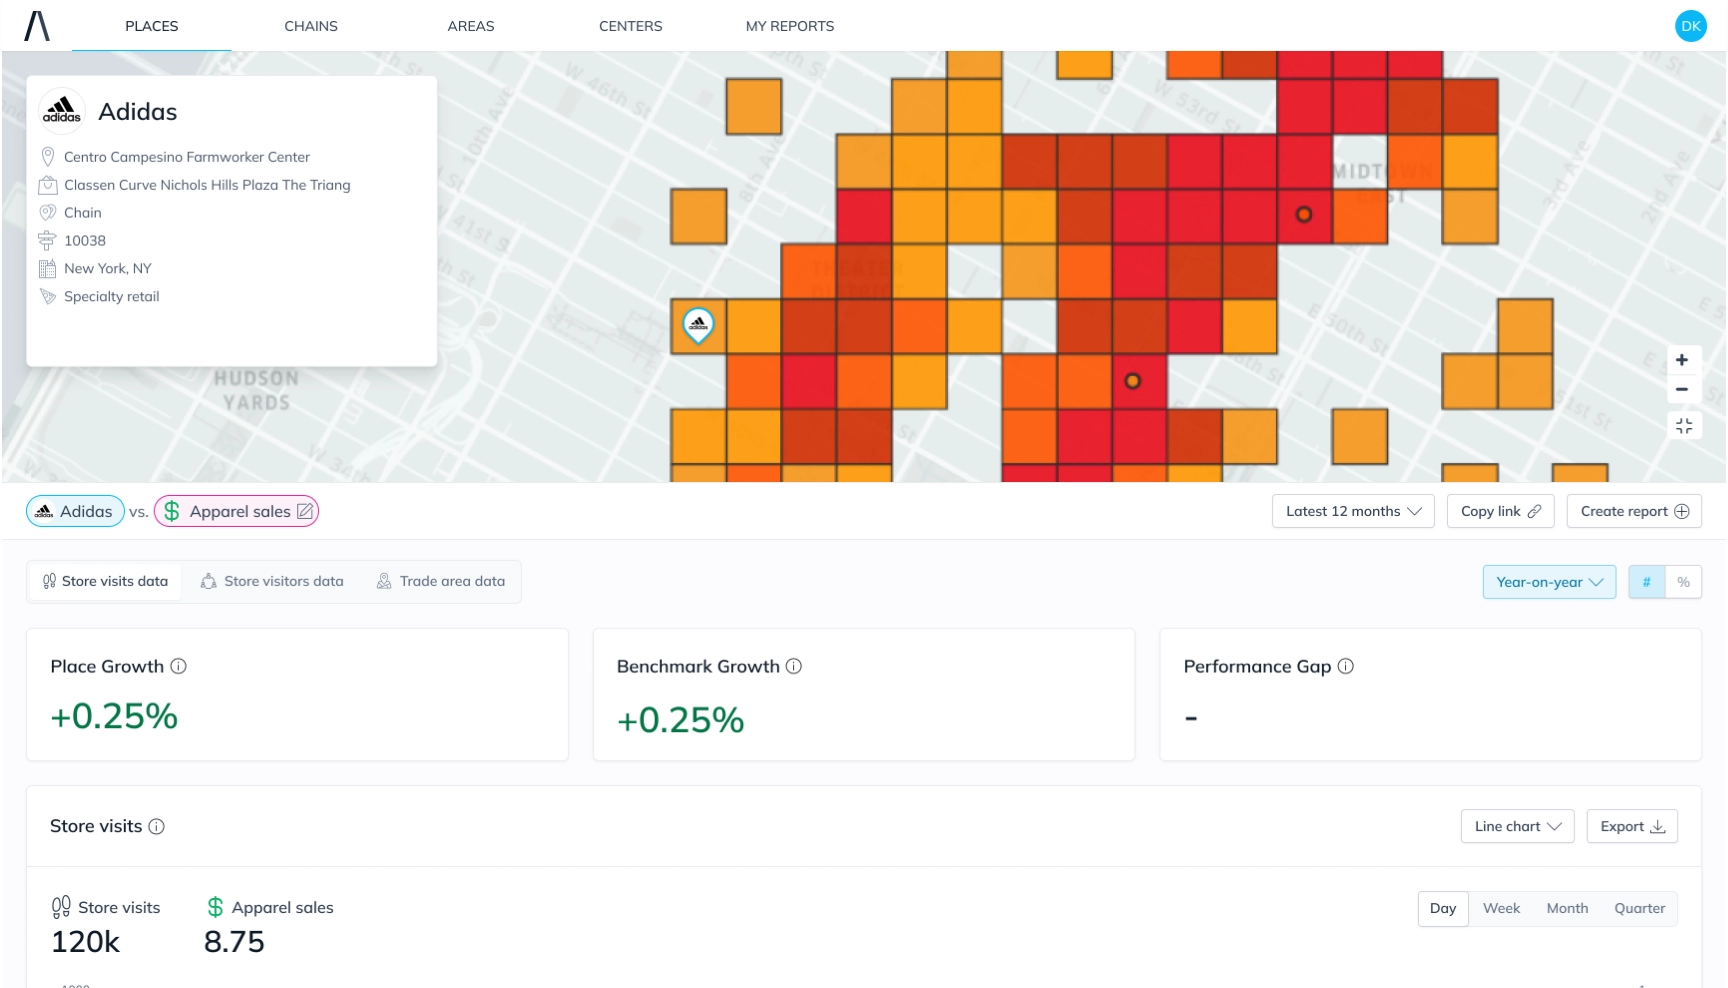The width and height of the screenshot is (1728, 988).
Task: Click the circular marker near the lower red tile
Action: point(1133,381)
